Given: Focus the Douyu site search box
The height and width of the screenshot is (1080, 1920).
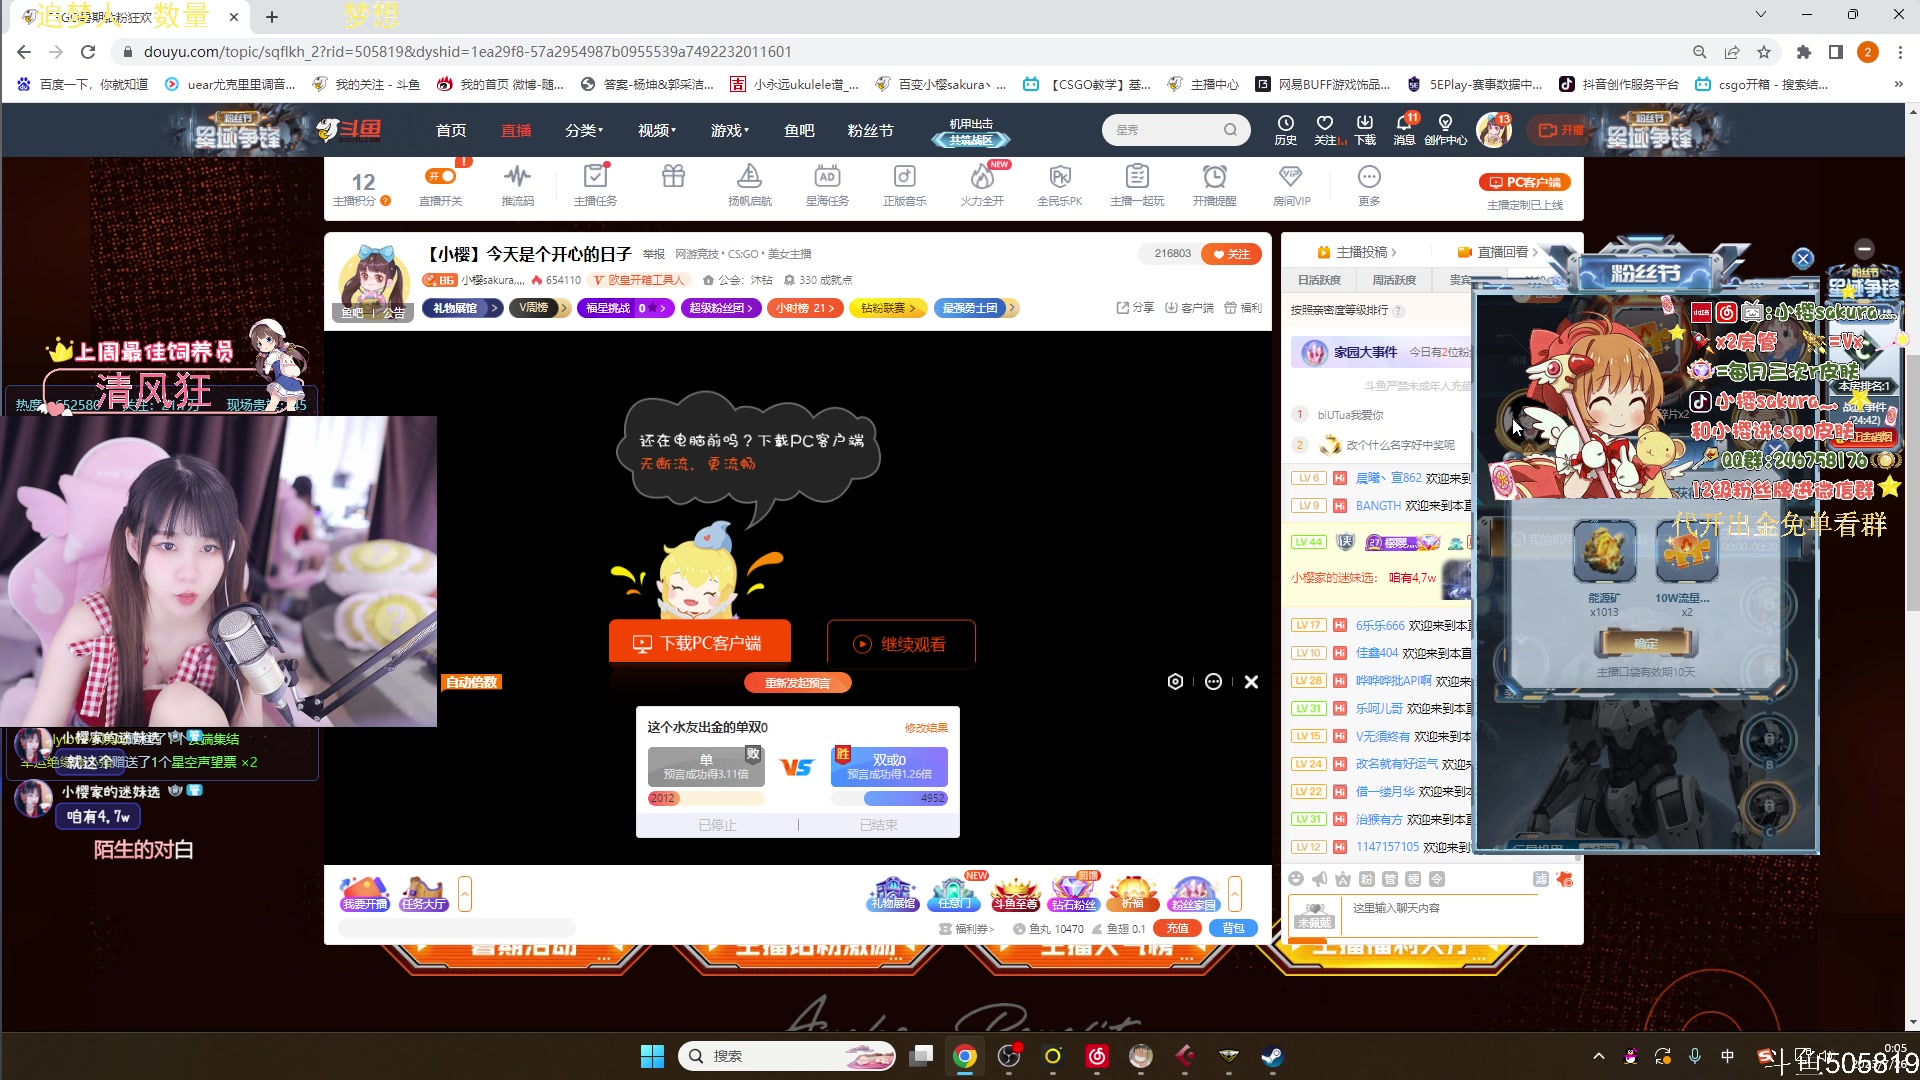Looking at the screenshot, I should pyautogui.click(x=1175, y=130).
